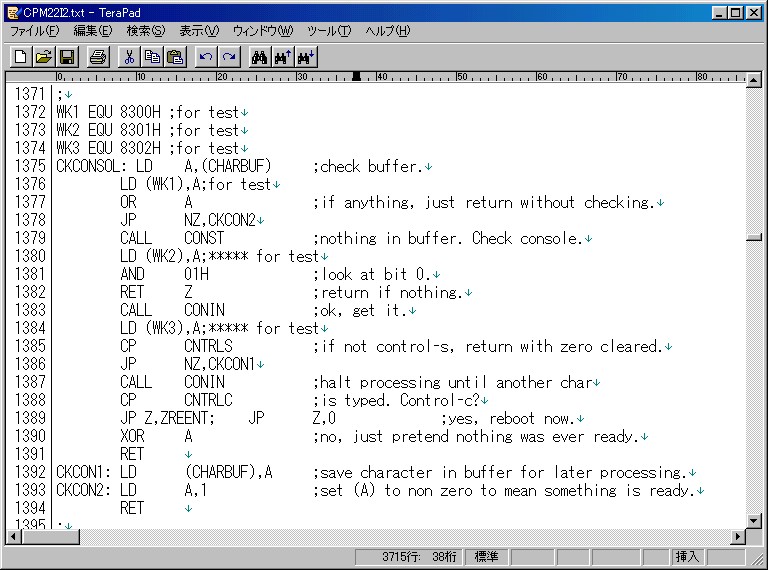768x570 pixels.
Task: Click 'CNTRLS' operand on line 1385
Action: [208, 346]
